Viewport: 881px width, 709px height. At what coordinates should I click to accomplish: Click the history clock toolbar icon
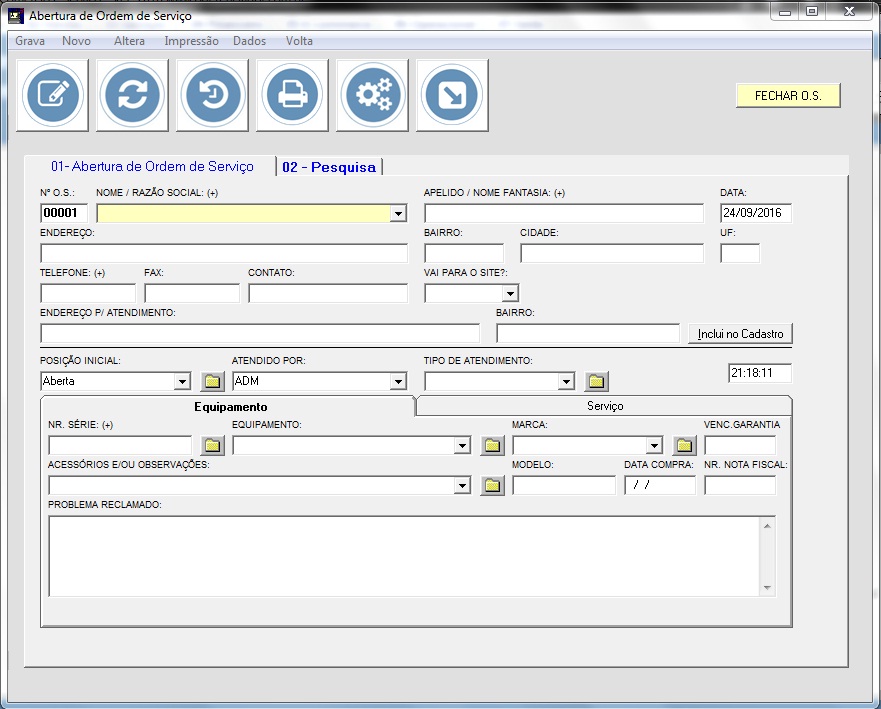pos(212,95)
